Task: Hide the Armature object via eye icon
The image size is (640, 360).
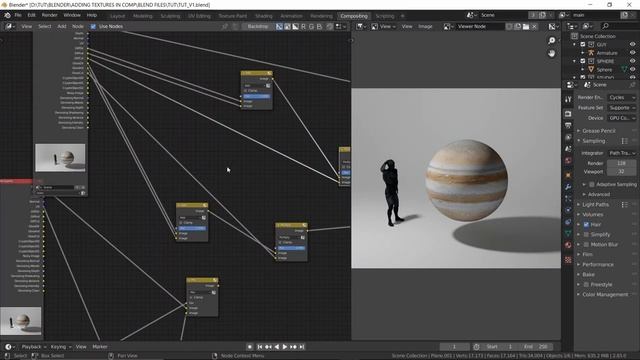Action: (632, 53)
